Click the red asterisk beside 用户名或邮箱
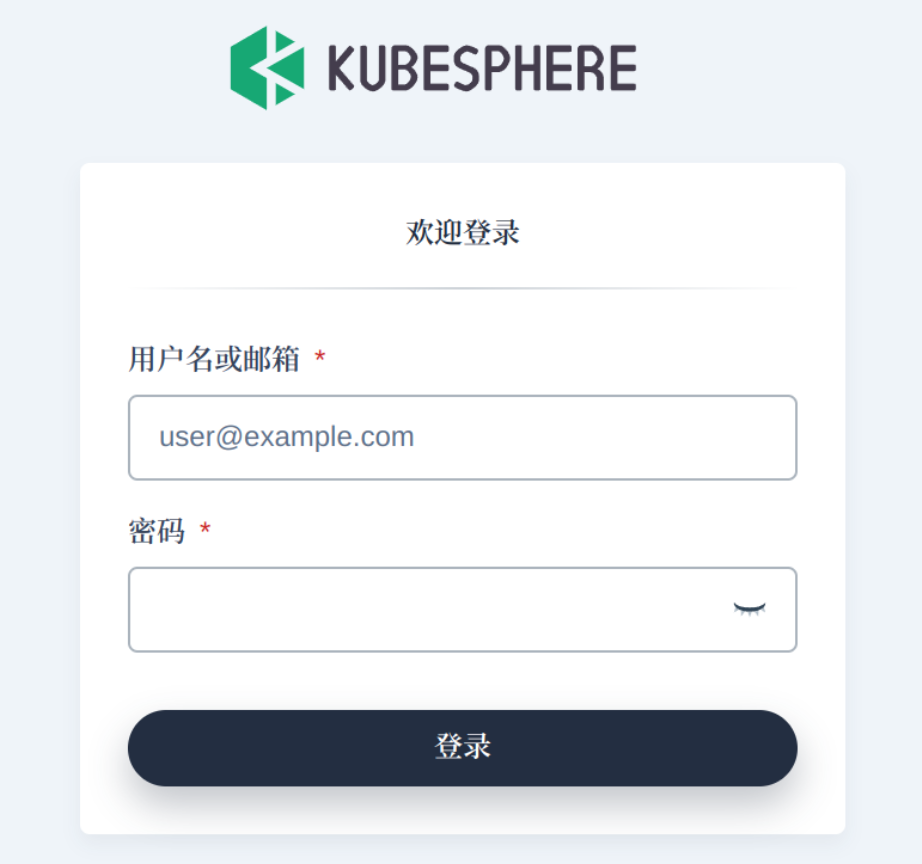 coord(320,356)
